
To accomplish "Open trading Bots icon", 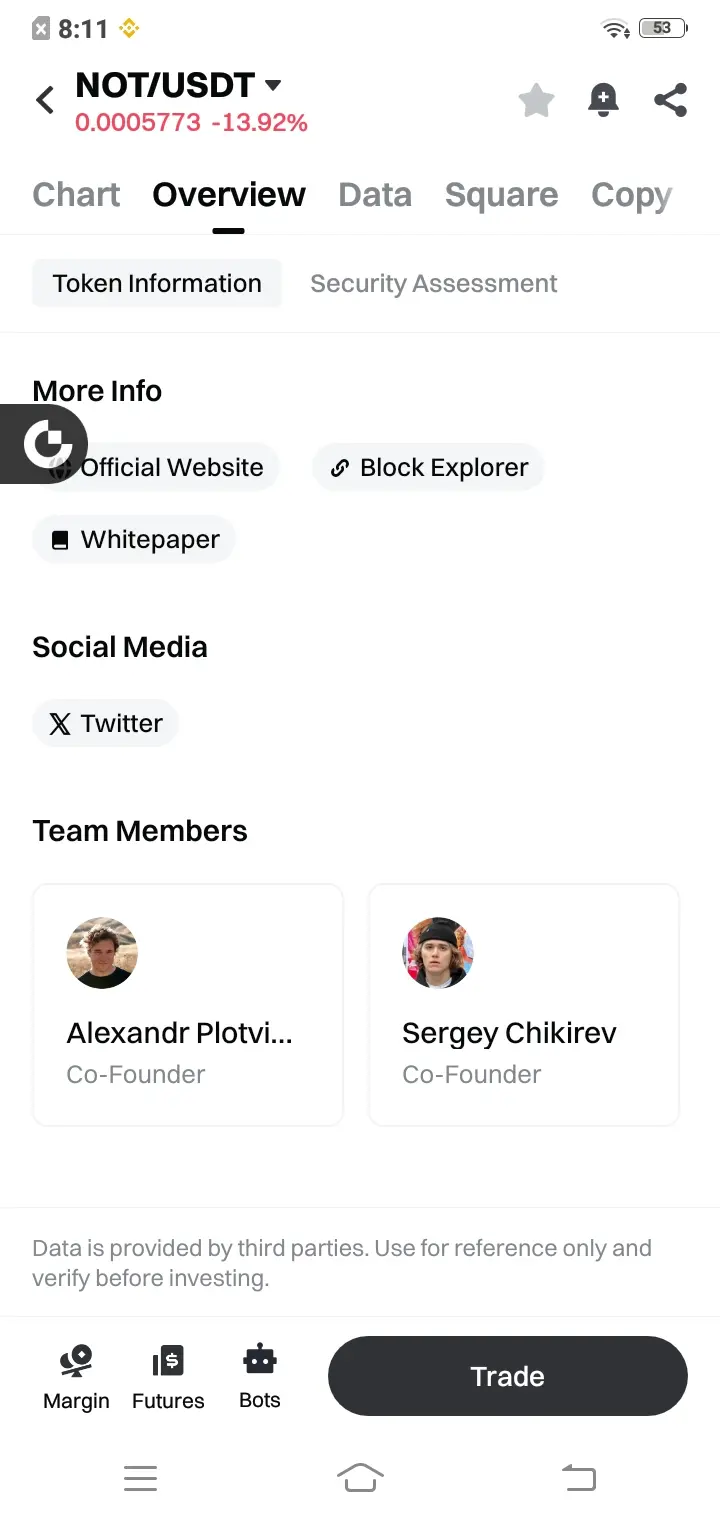I will click(x=260, y=1376).
